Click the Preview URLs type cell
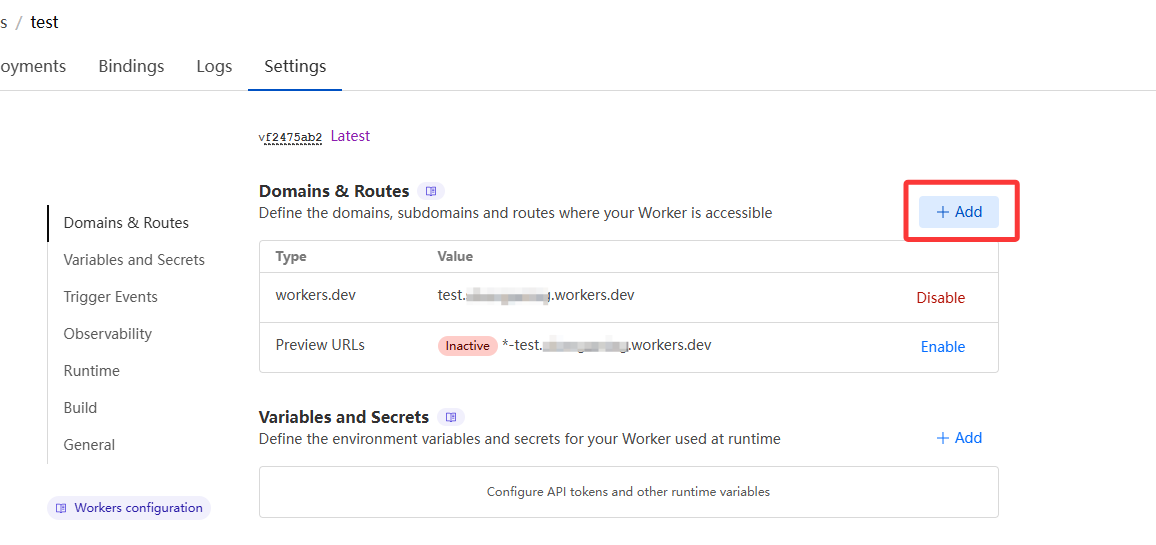The width and height of the screenshot is (1156, 545). pyautogui.click(x=320, y=344)
